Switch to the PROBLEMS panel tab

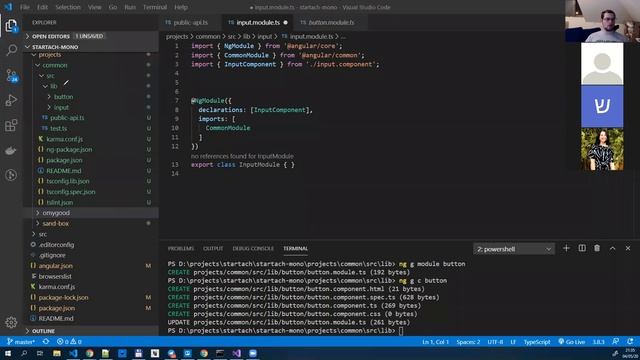click(x=181, y=249)
